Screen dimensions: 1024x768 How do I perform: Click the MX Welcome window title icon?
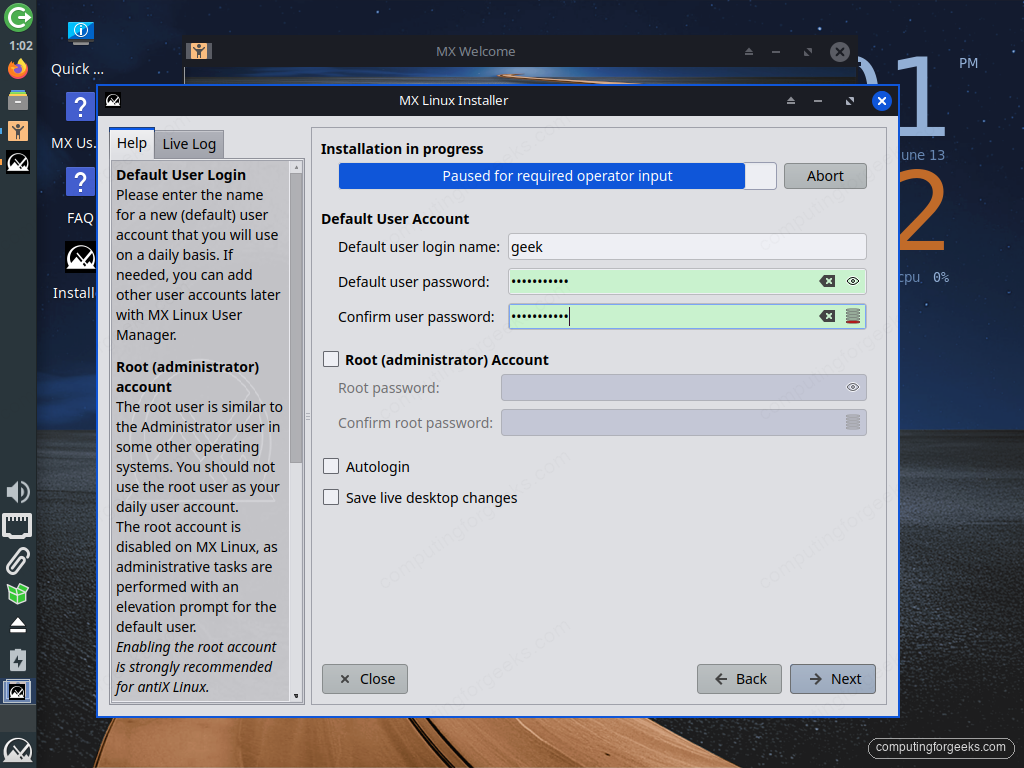pyautogui.click(x=199, y=51)
